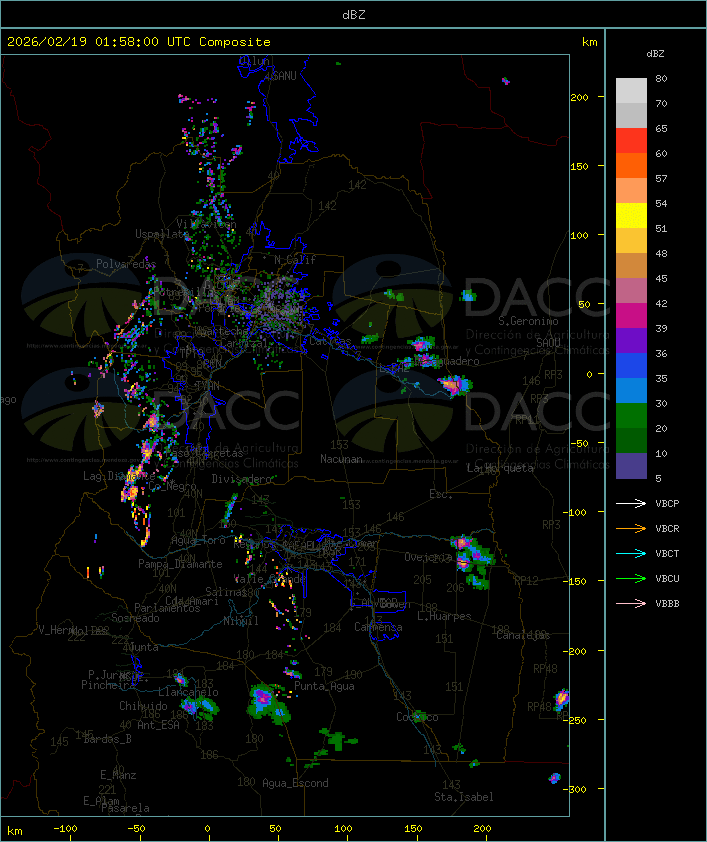Click the N_Calif place label

(295, 259)
